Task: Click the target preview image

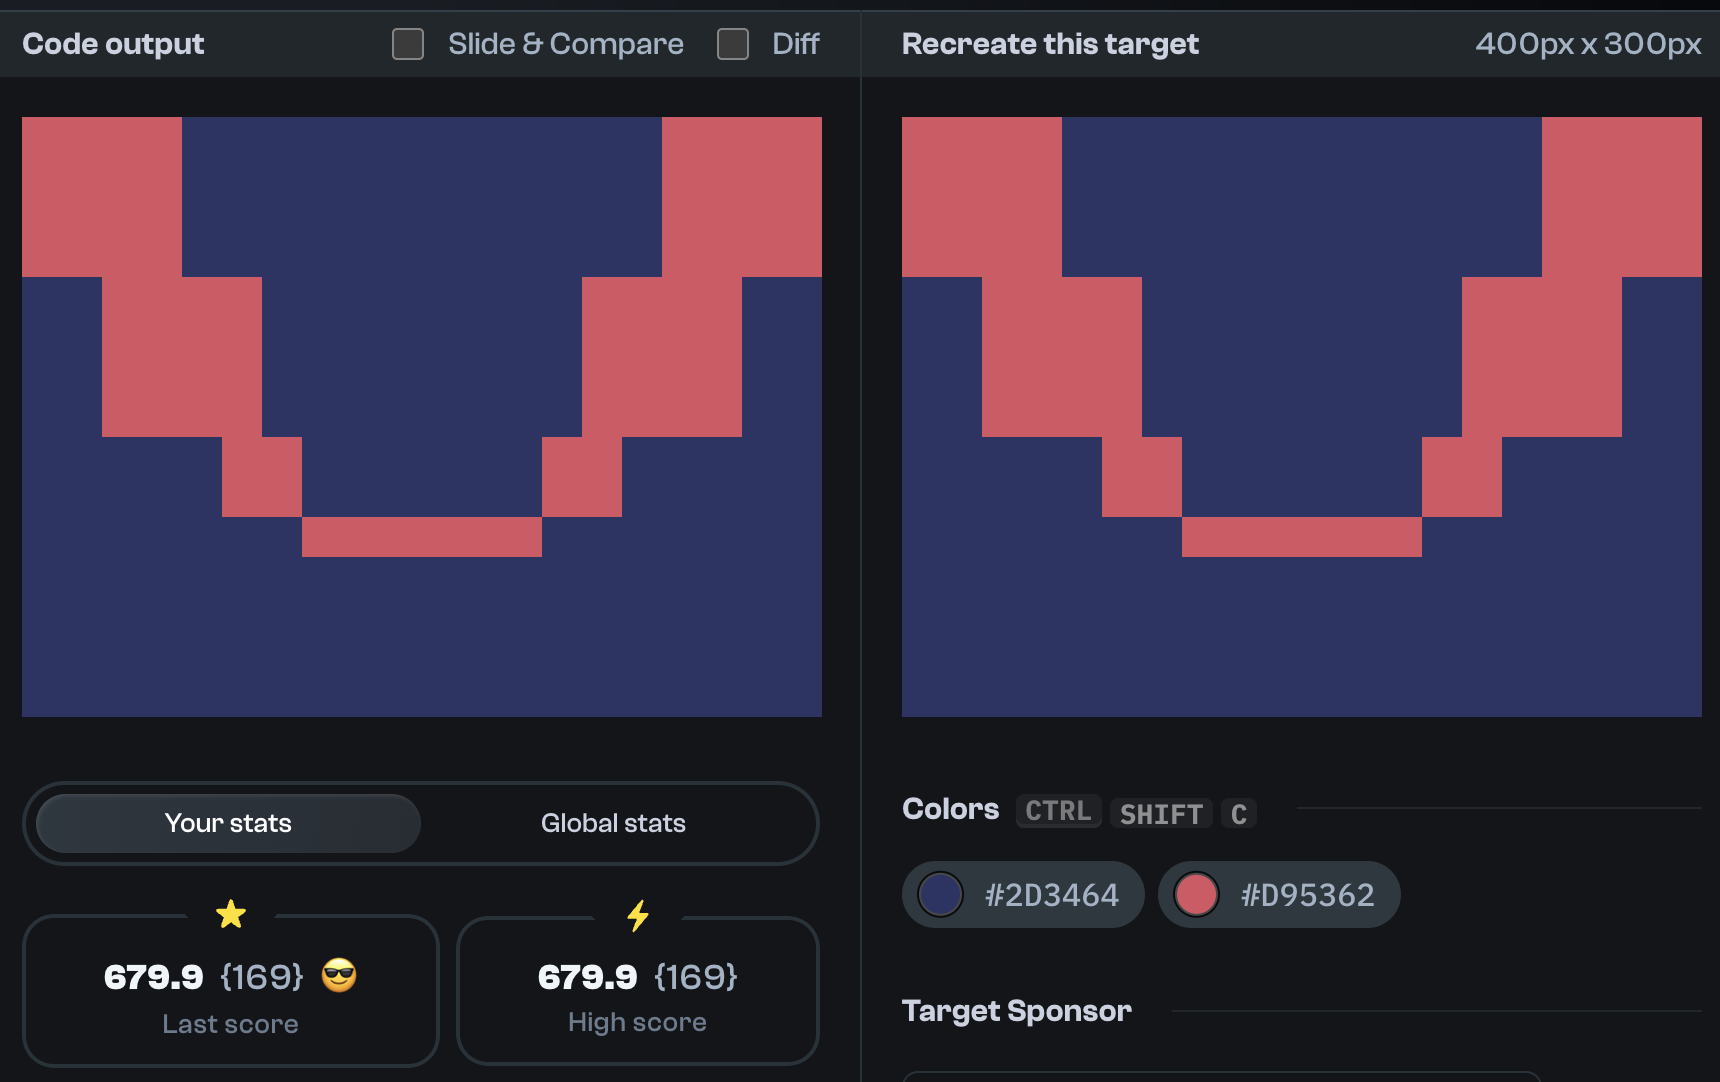Action: pyautogui.click(x=1300, y=417)
